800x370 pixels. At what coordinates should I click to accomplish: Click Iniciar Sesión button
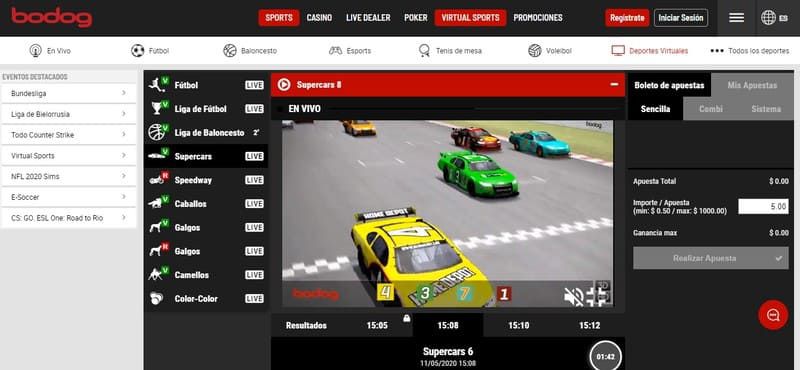[x=681, y=18]
